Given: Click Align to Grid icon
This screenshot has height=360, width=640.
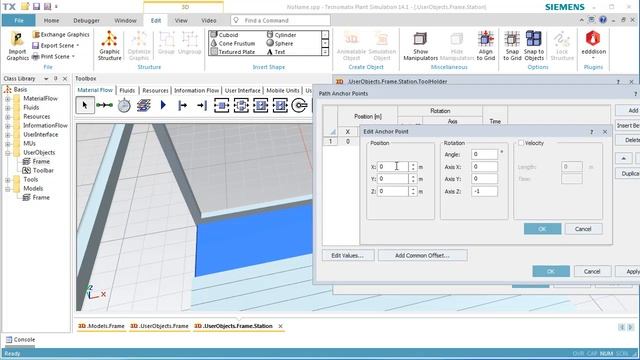Looking at the screenshot, I should click(x=486, y=46).
